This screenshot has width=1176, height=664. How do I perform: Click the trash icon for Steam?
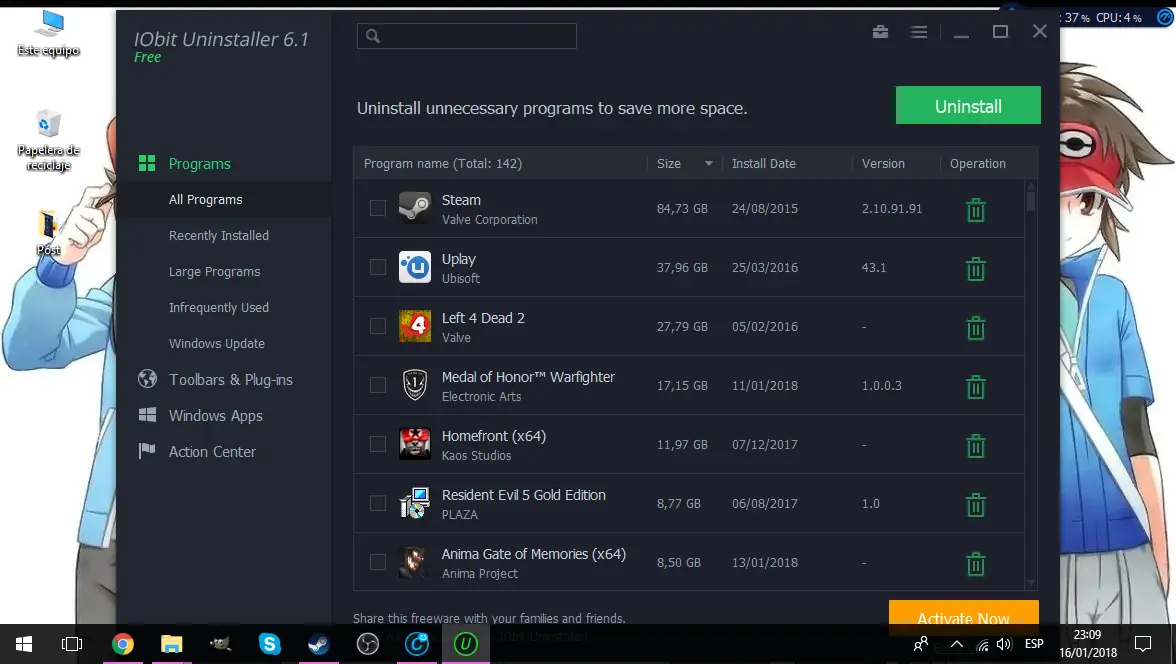click(x=976, y=210)
